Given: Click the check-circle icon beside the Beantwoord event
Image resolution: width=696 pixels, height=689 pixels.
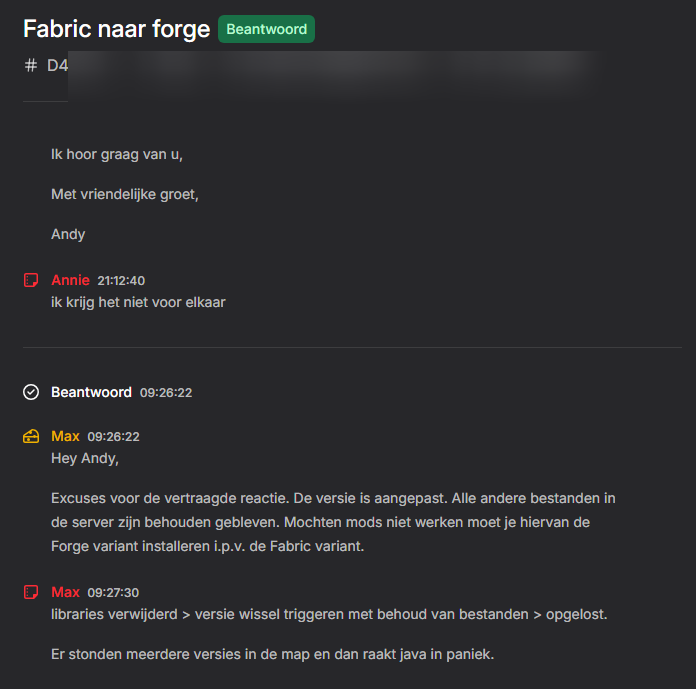Looking at the screenshot, I should pyautogui.click(x=31, y=392).
